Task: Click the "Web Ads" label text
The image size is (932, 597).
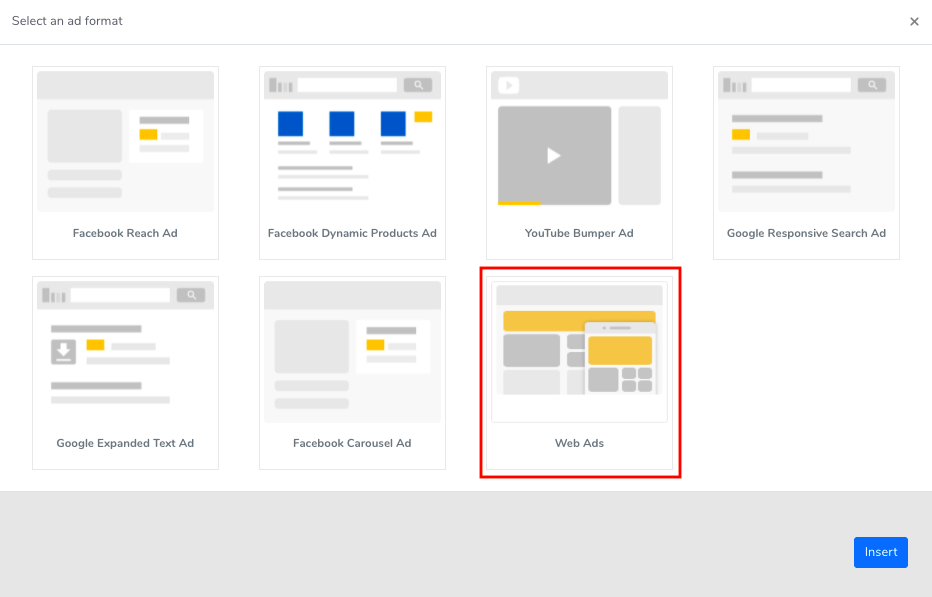Action: (x=580, y=443)
